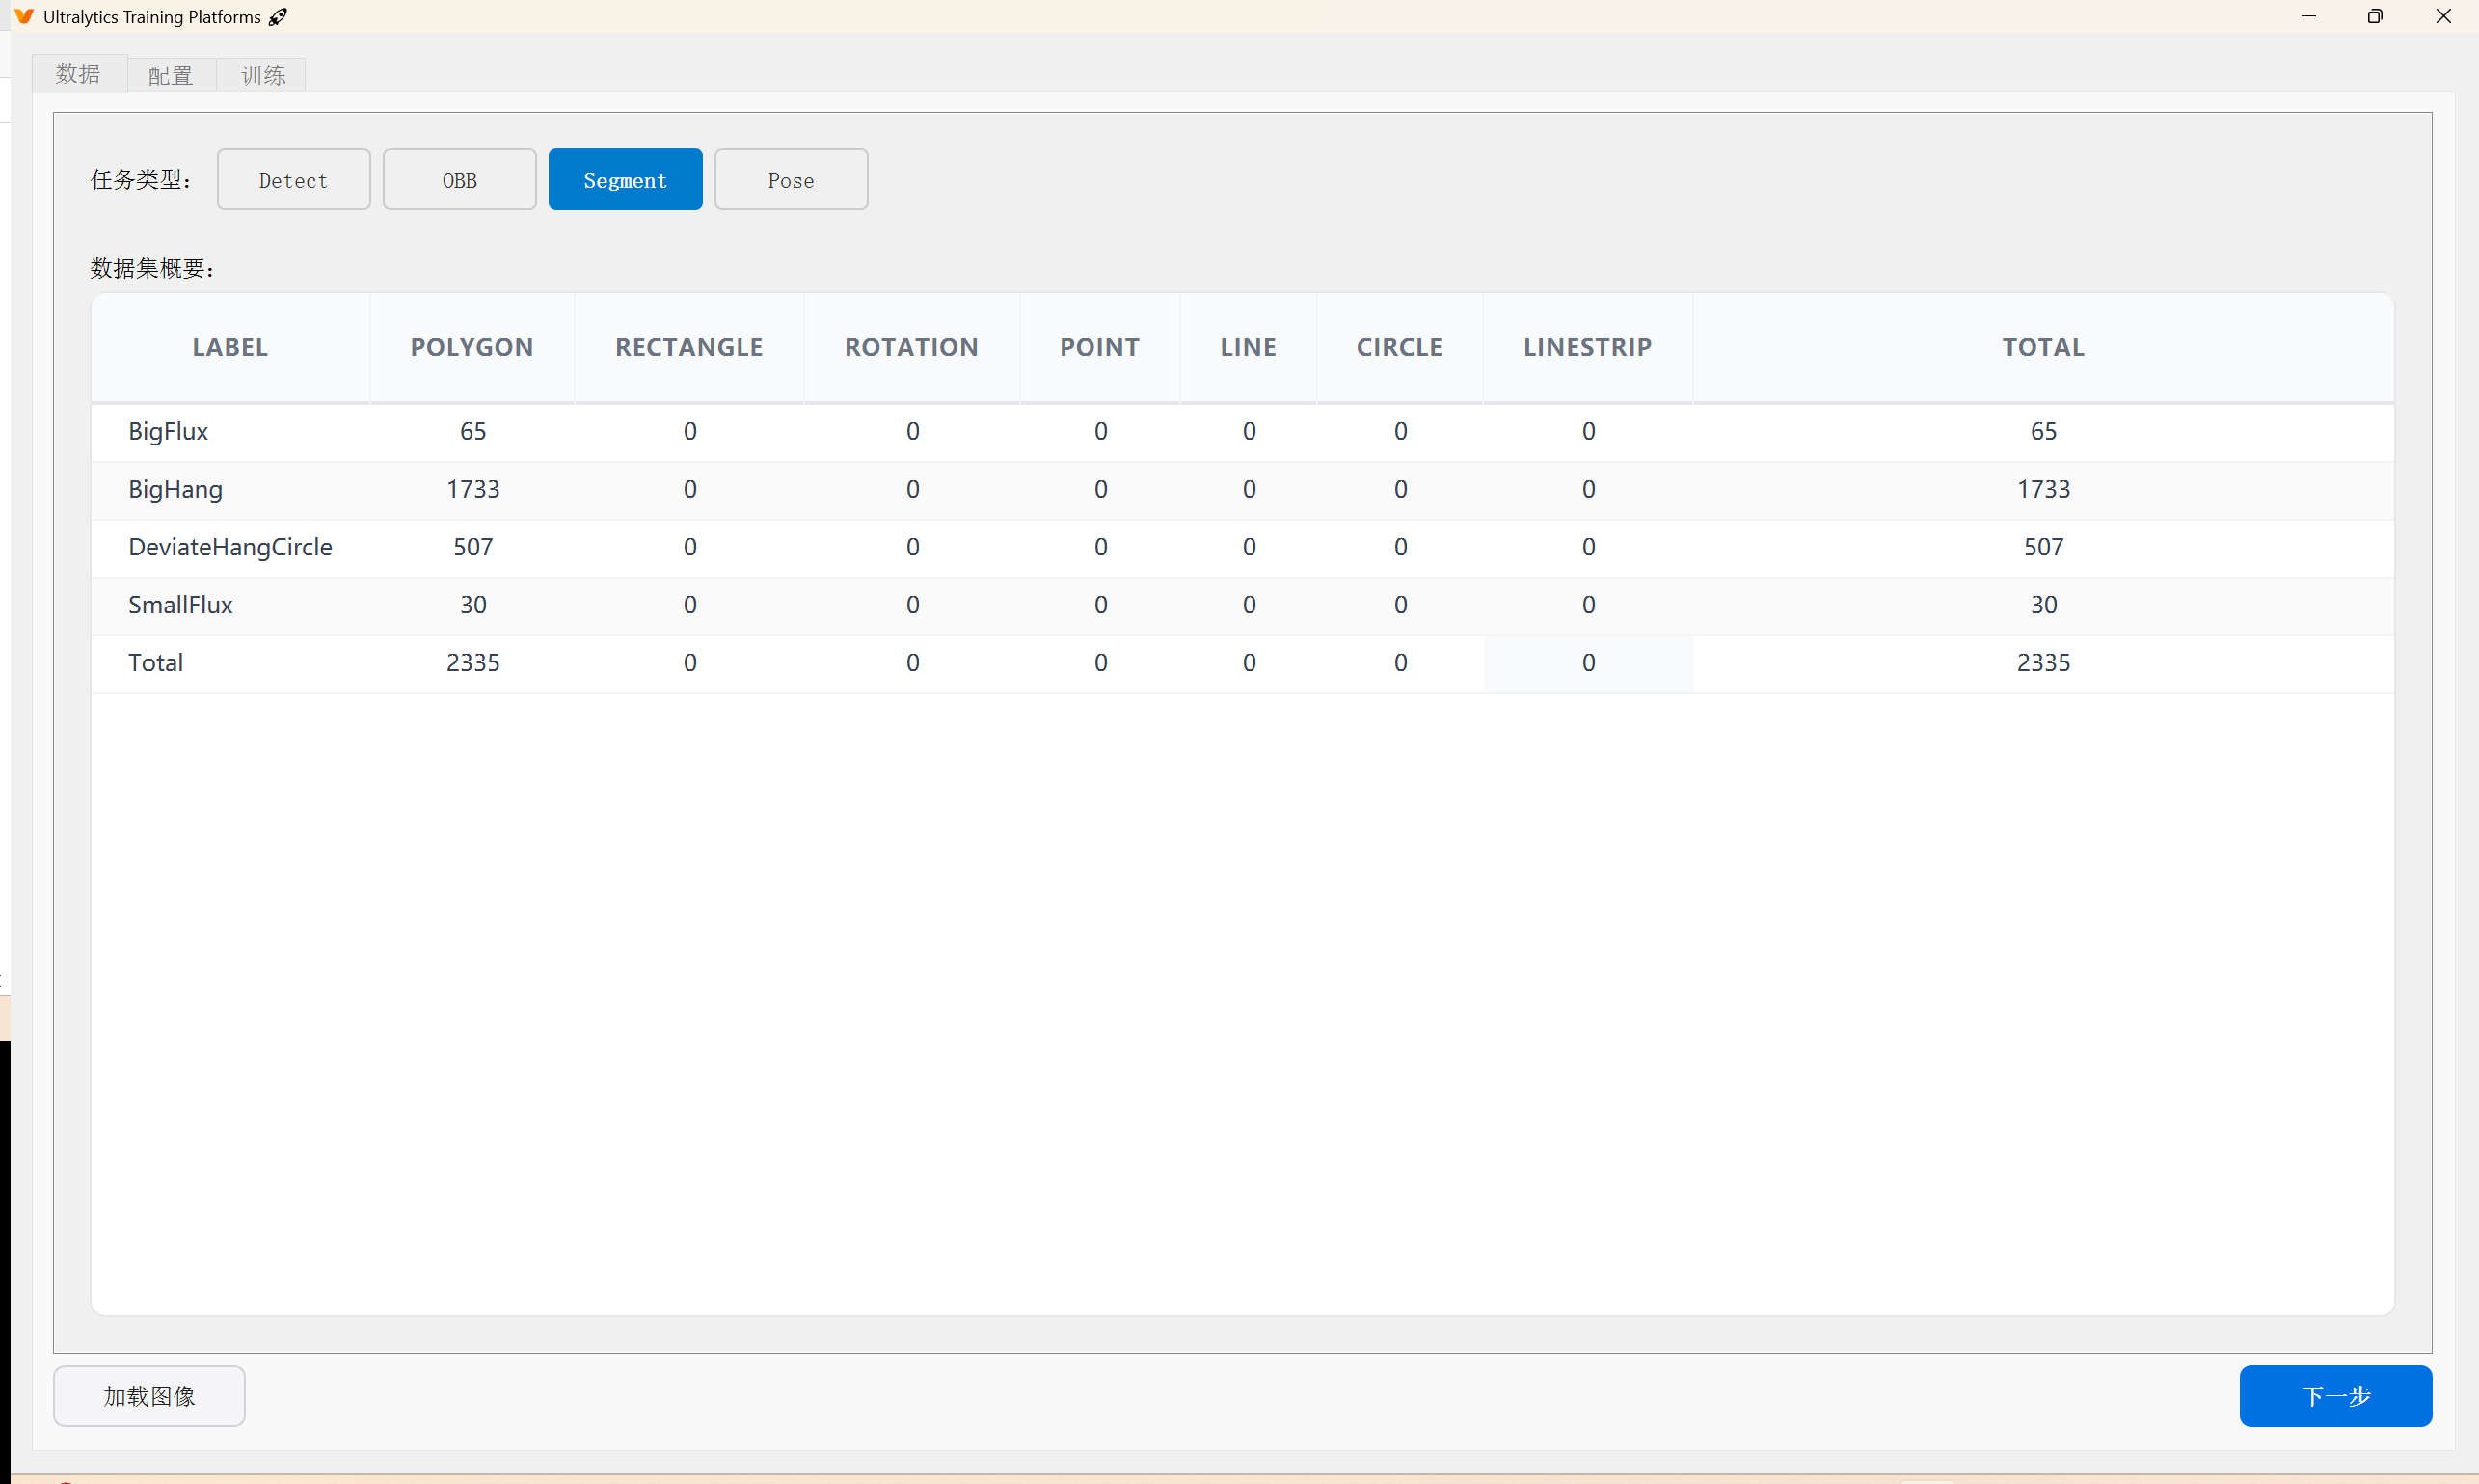Click the DeviateHangCircle label cell
Screen dimensions: 2479x1484
click(x=230, y=547)
